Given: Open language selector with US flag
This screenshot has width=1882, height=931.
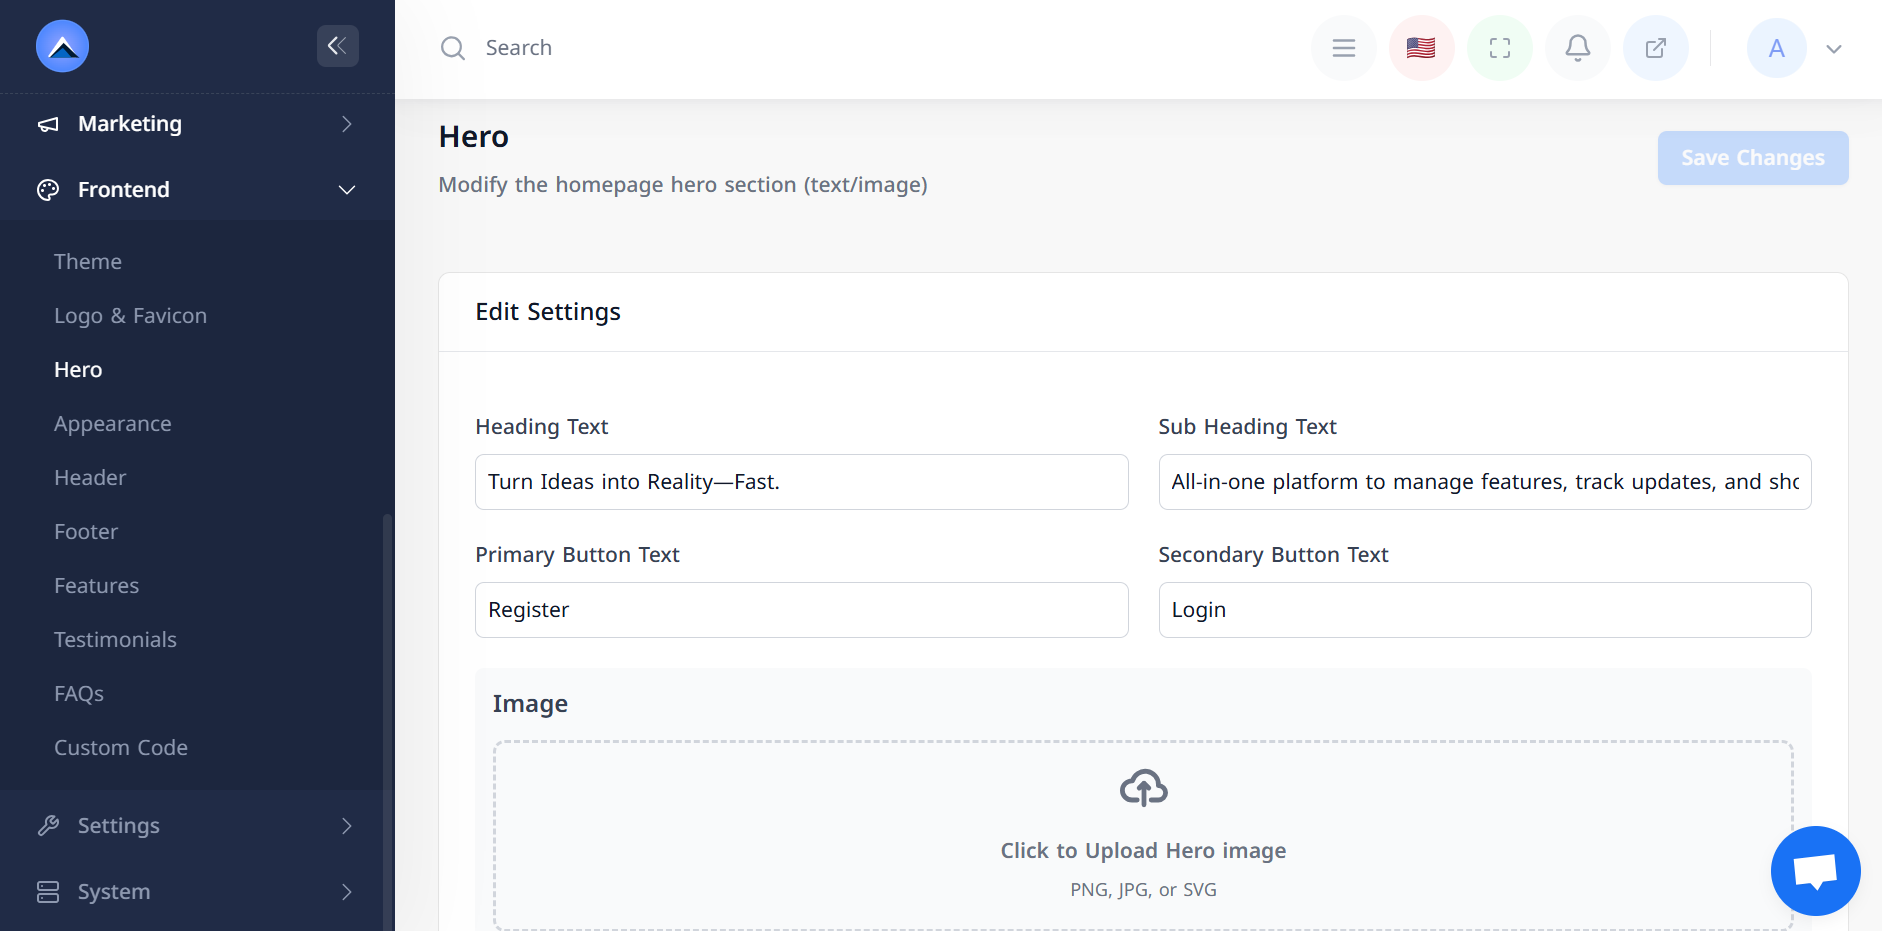Looking at the screenshot, I should pos(1421,48).
